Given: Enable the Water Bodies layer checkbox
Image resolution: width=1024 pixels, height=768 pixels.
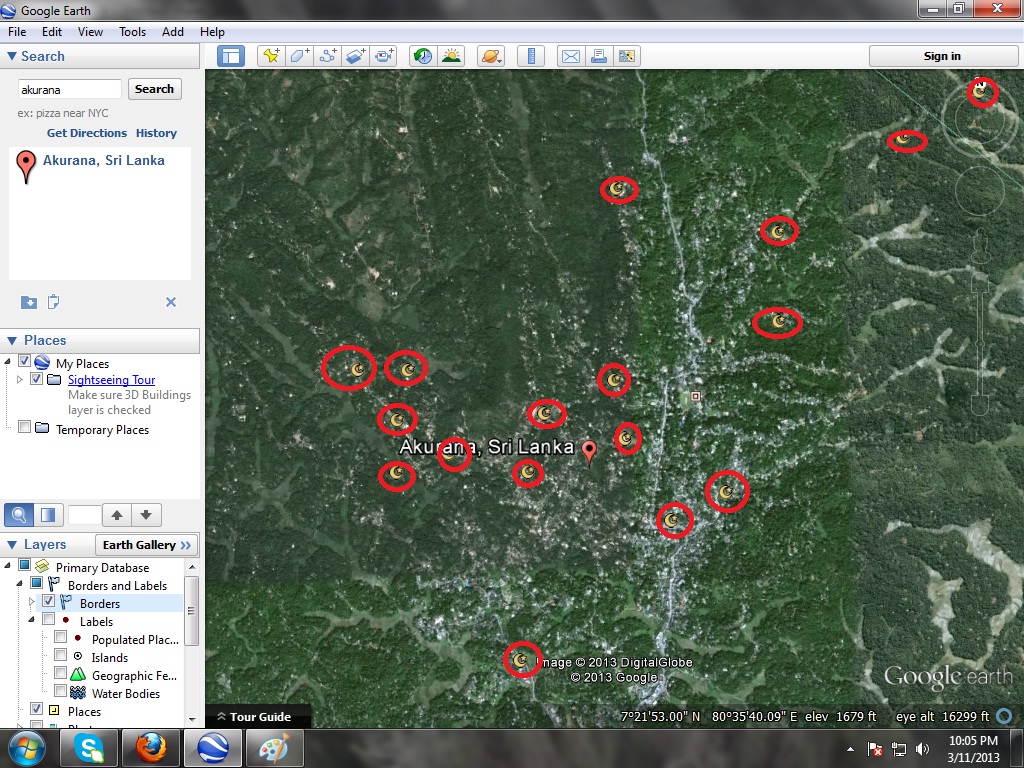Looking at the screenshot, I should 61,691.
